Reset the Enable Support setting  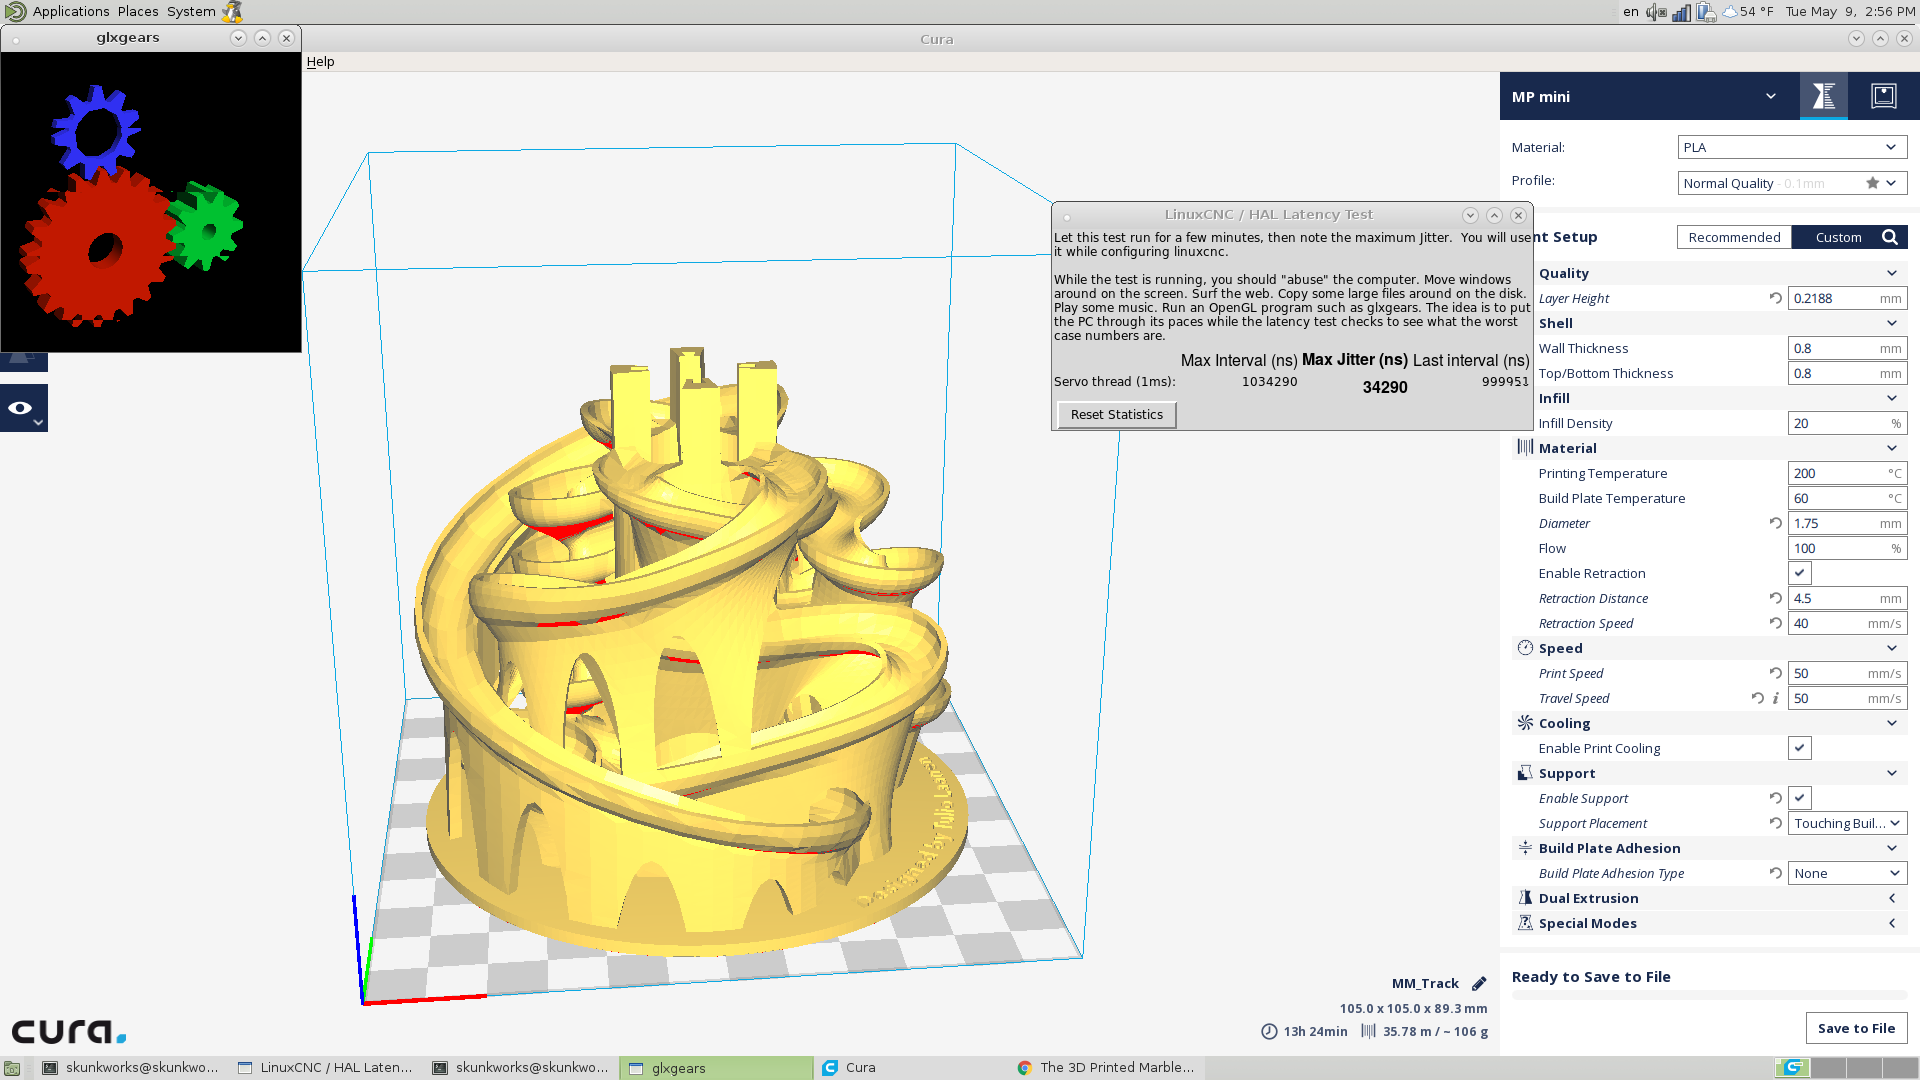[x=1775, y=798]
